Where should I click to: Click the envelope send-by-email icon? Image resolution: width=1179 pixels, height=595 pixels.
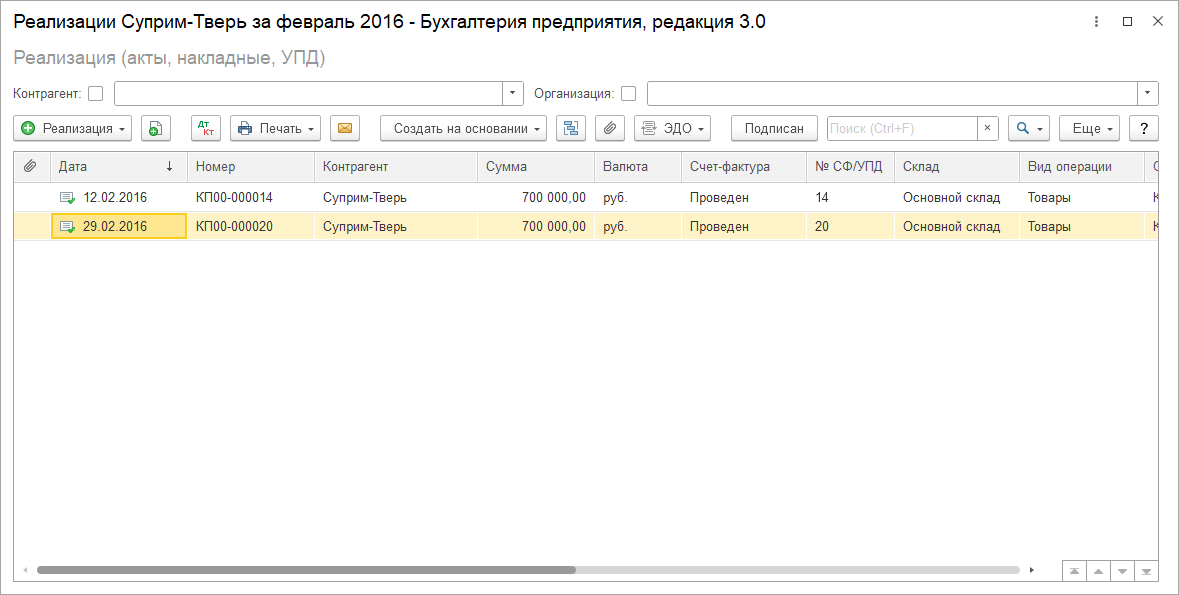coord(344,129)
